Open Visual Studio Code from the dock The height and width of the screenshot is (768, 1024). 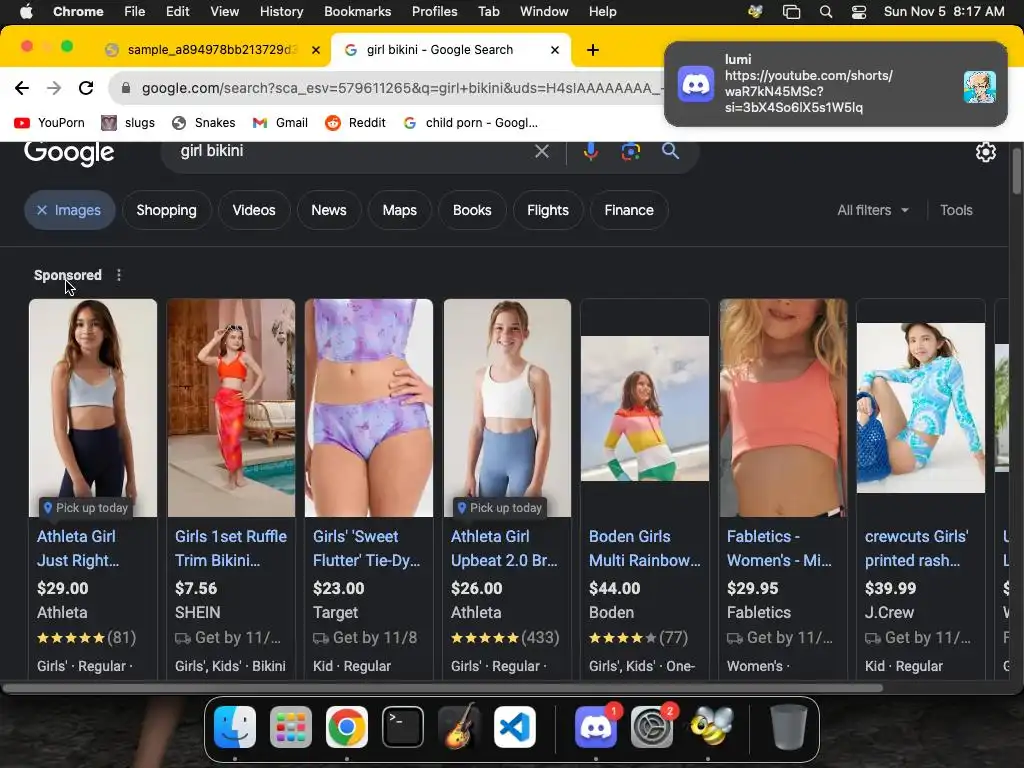click(515, 727)
